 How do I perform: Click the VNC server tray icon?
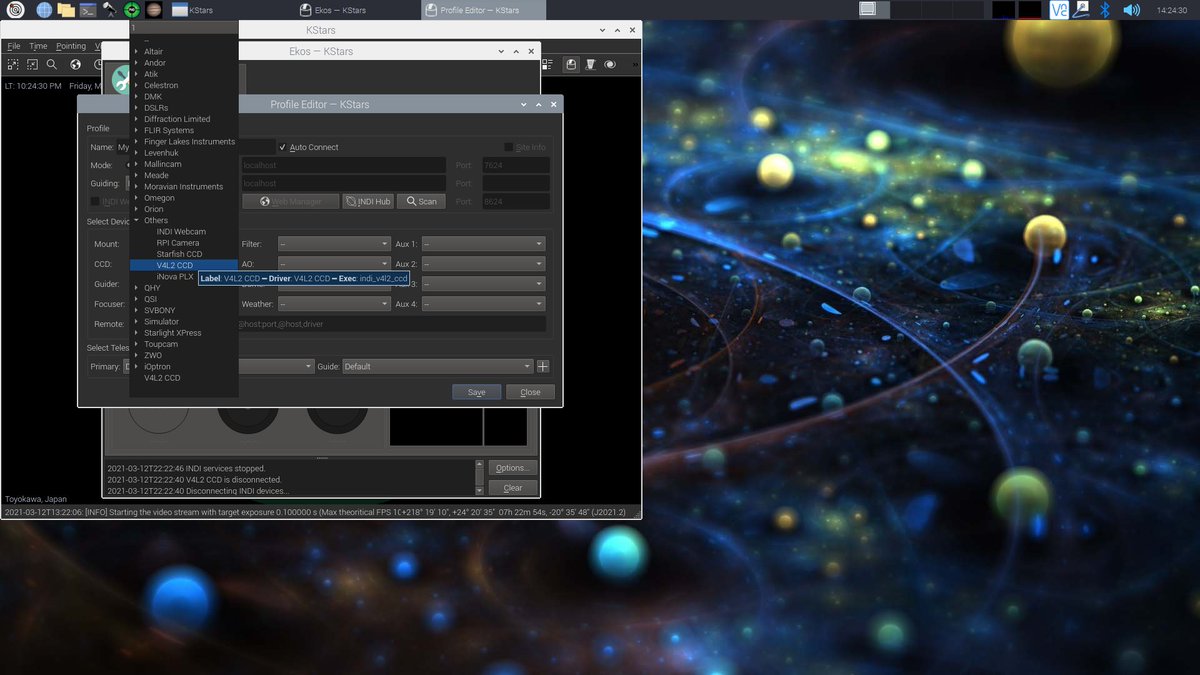tap(1059, 10)
